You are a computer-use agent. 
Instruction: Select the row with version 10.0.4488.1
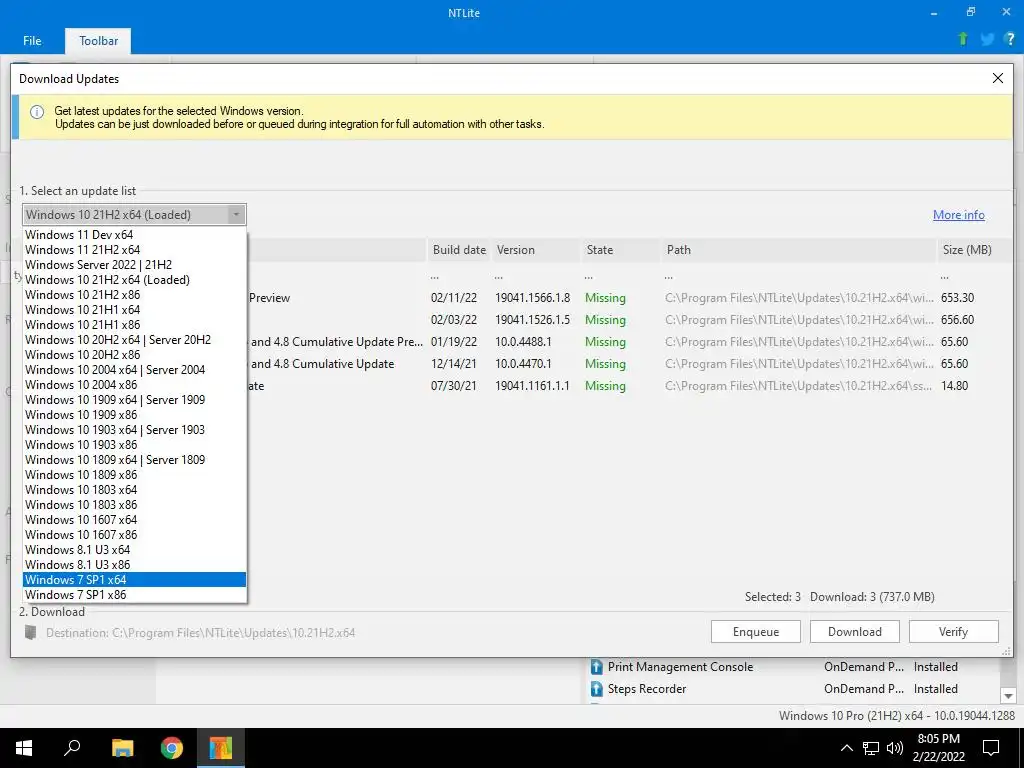coord(630,342)
